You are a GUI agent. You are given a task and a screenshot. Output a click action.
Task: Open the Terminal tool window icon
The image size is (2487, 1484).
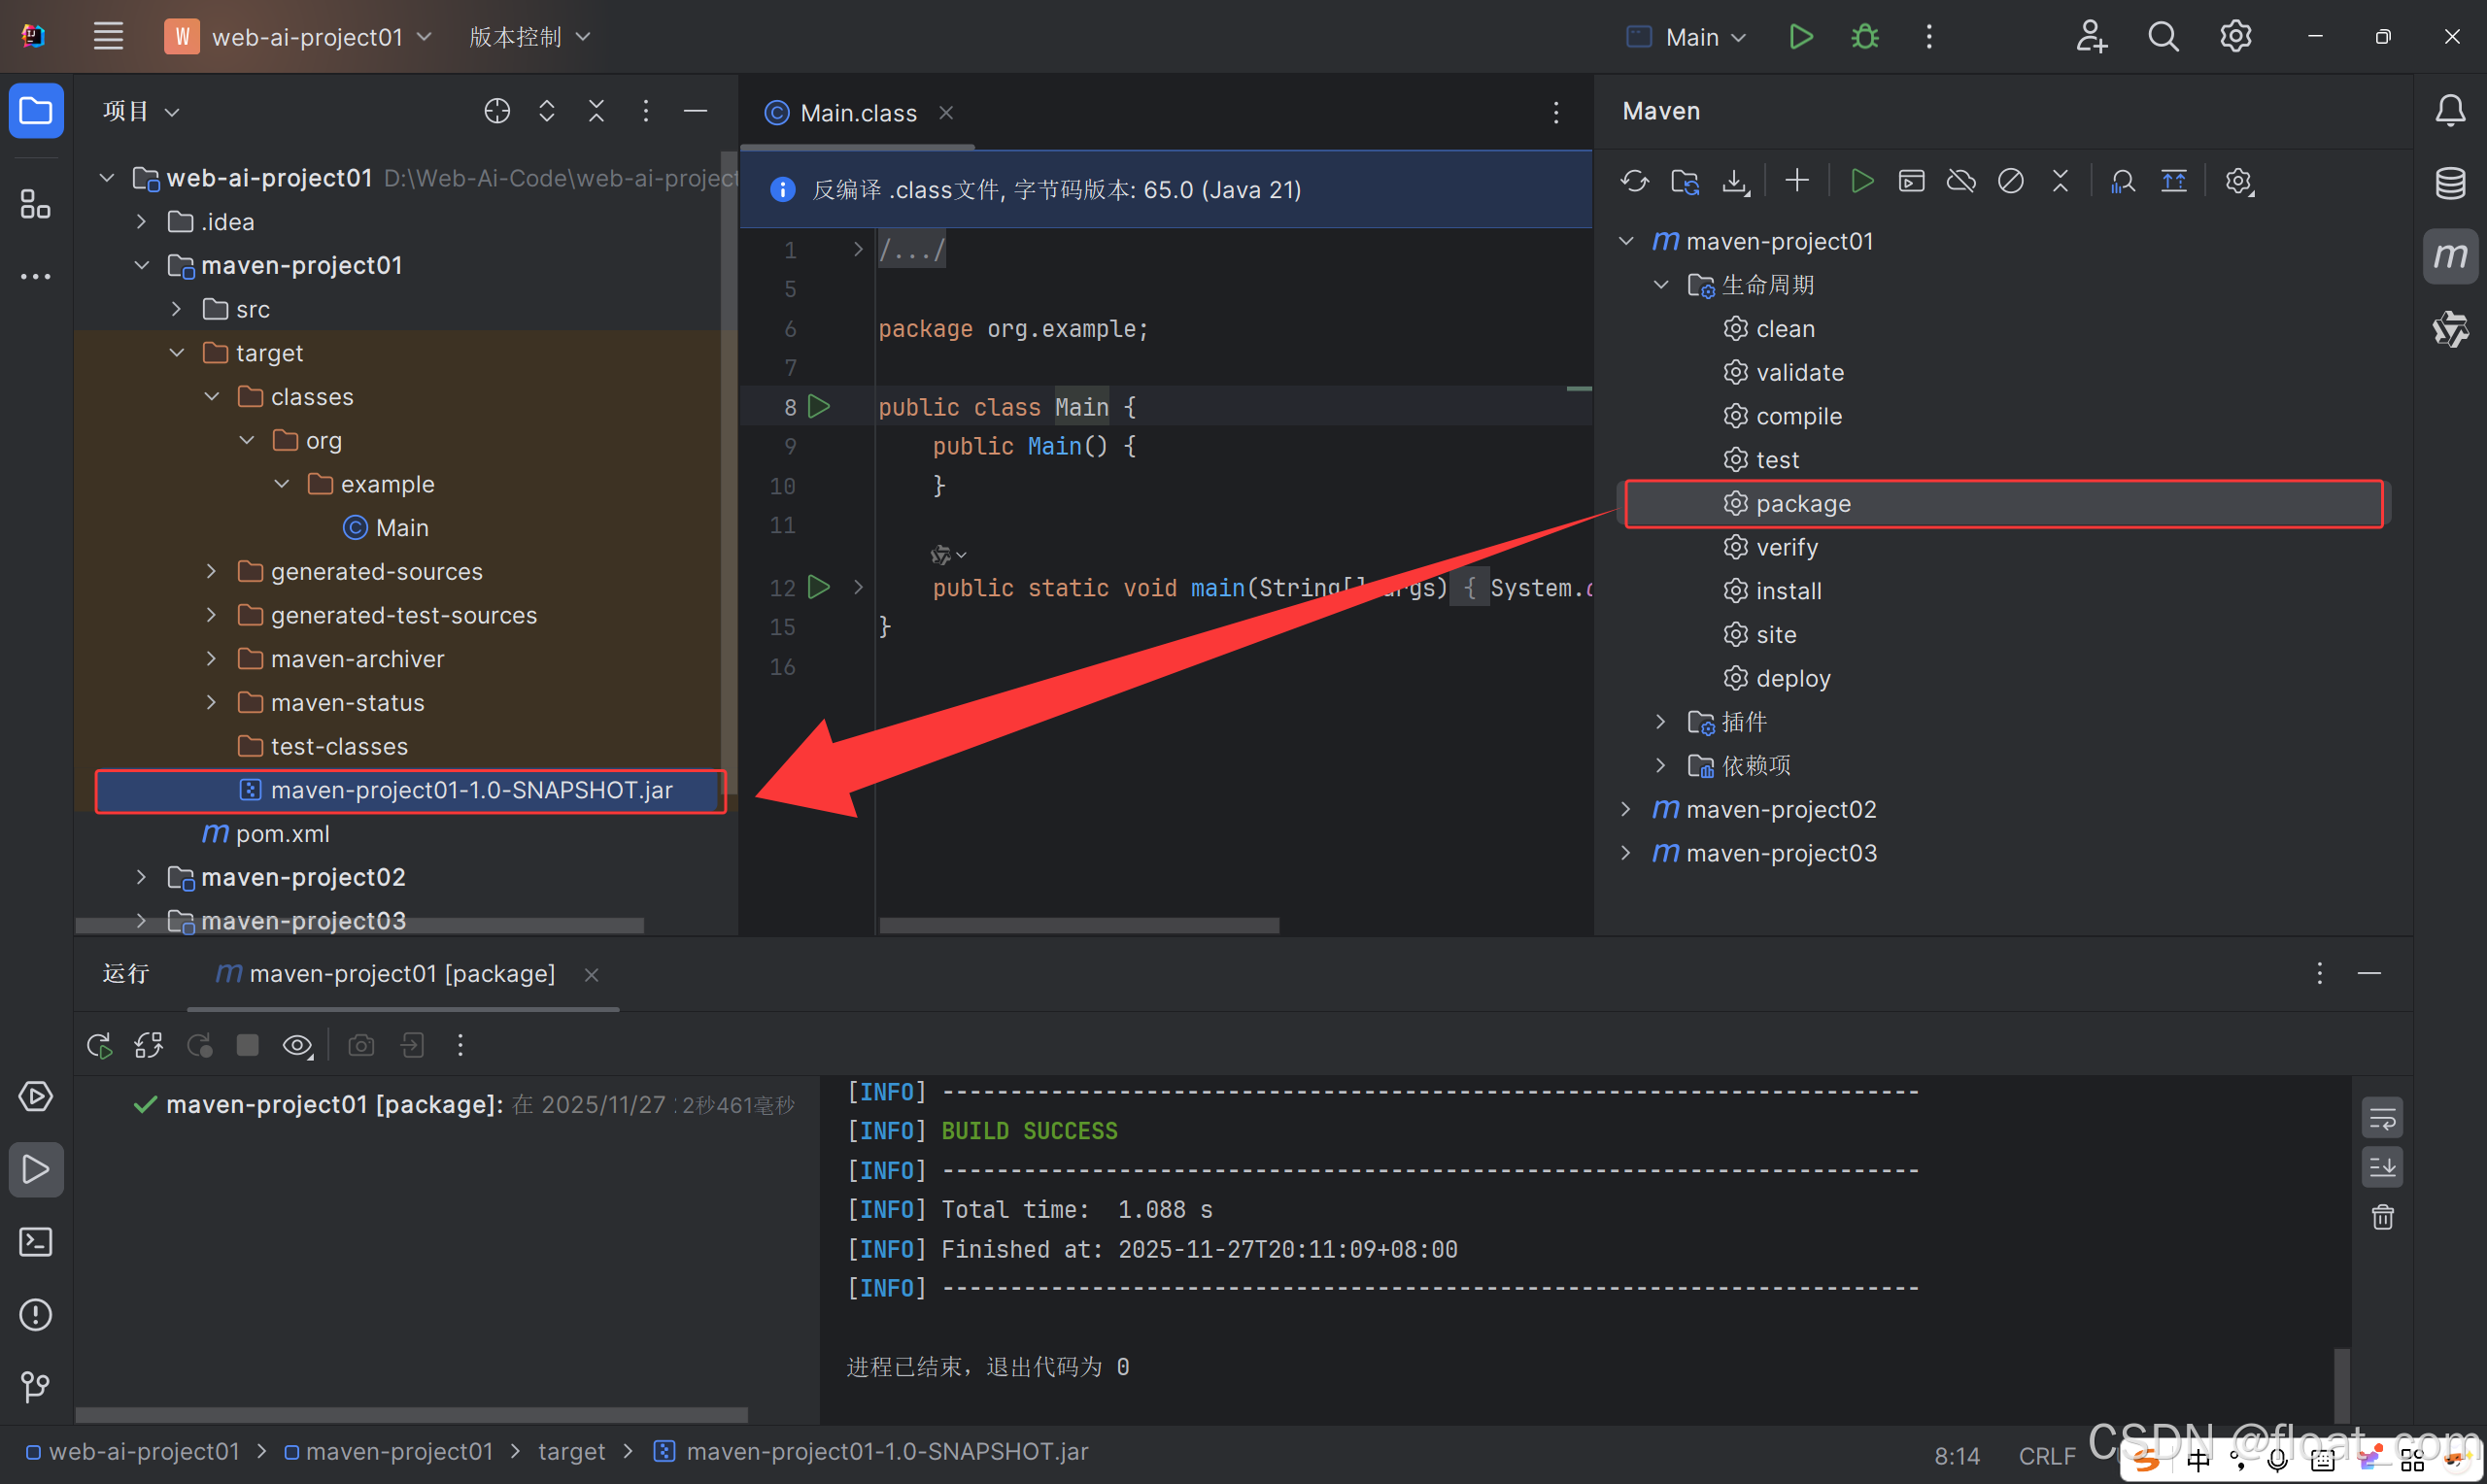[x=36, y=1242]
